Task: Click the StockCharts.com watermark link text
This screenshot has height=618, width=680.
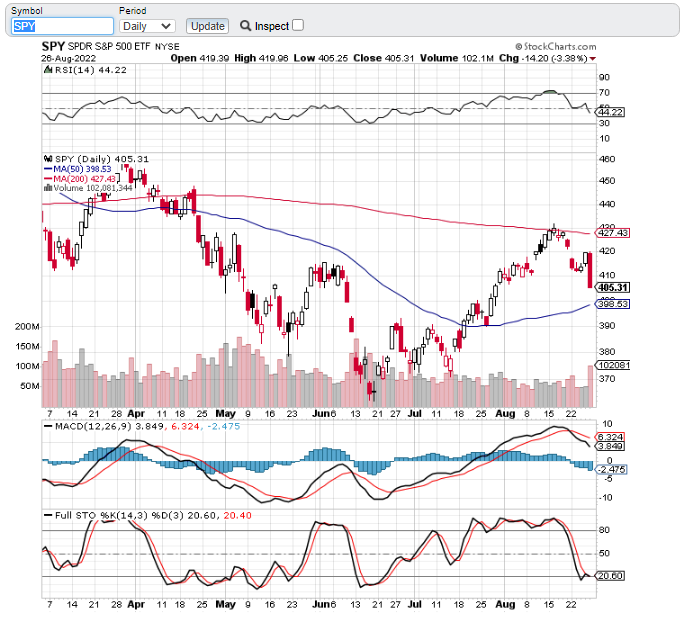Action: click(556, 46)
